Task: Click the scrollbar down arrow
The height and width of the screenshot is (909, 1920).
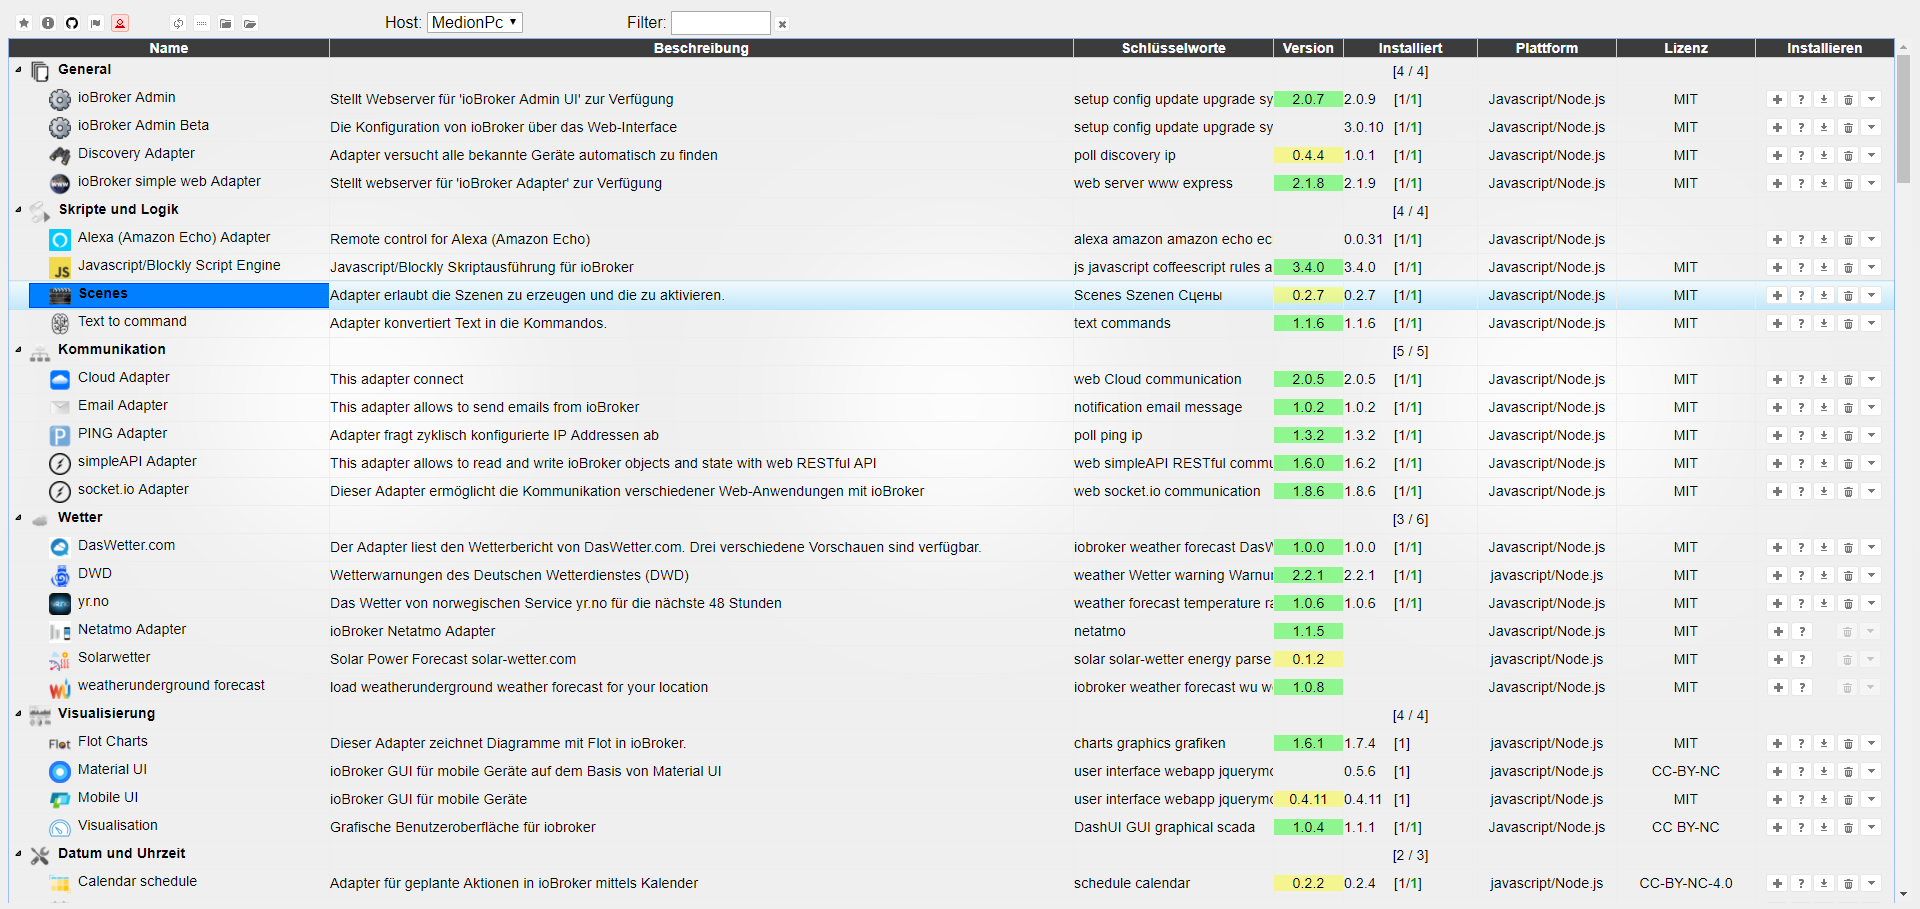Action: pos(1903,895)
